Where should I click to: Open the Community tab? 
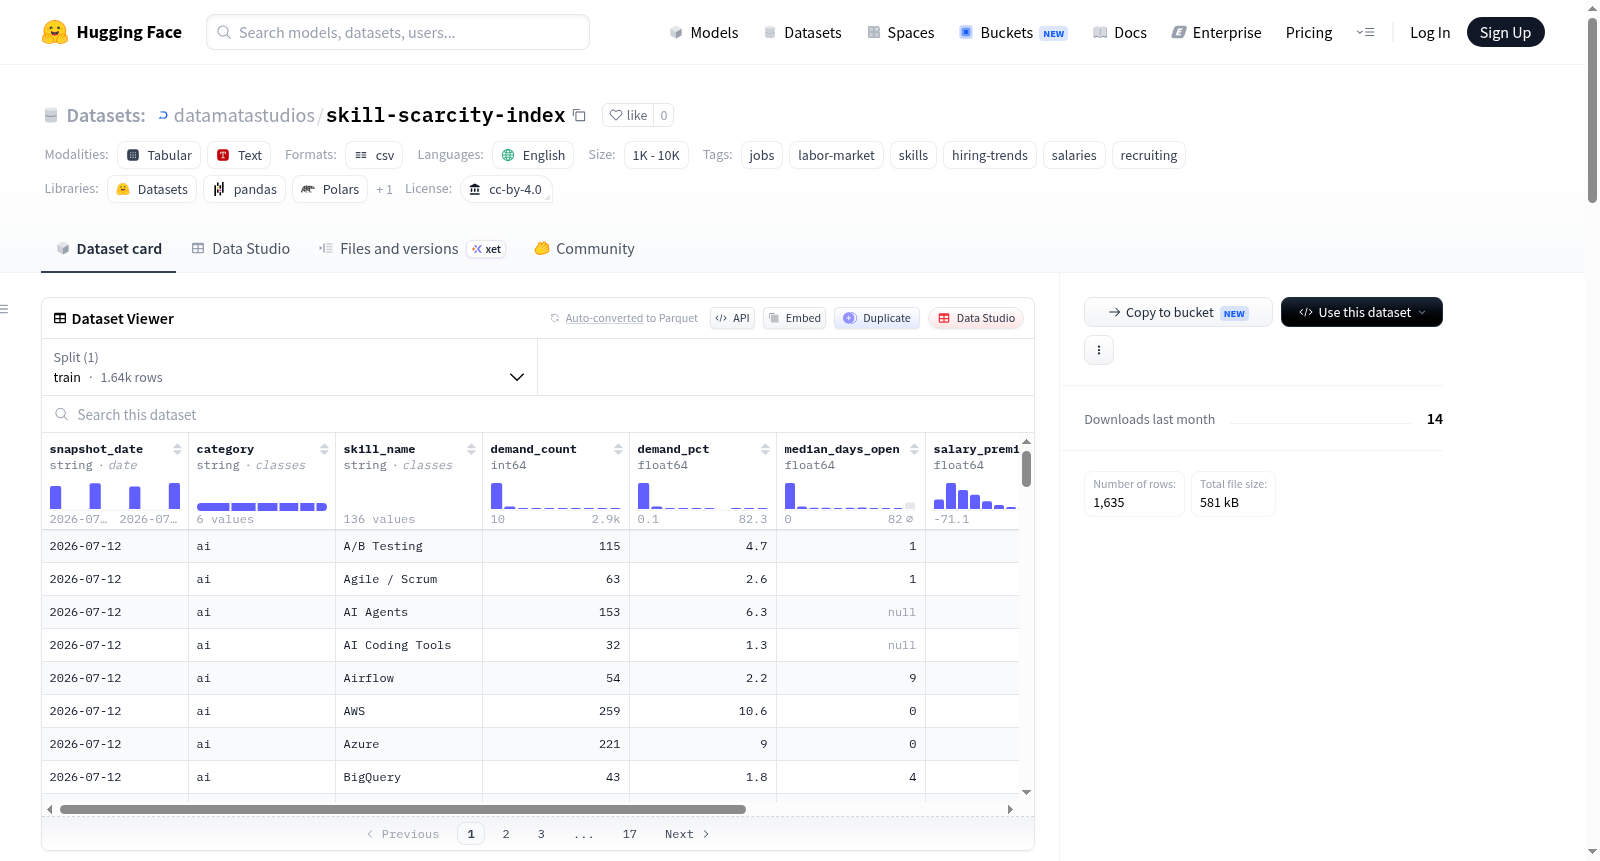click(584, 249)
